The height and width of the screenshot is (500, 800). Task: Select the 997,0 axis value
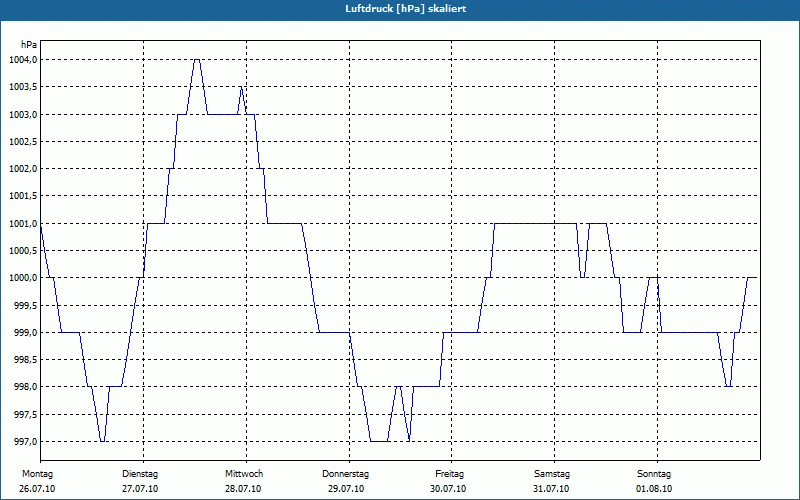click(x=25, y=441)
